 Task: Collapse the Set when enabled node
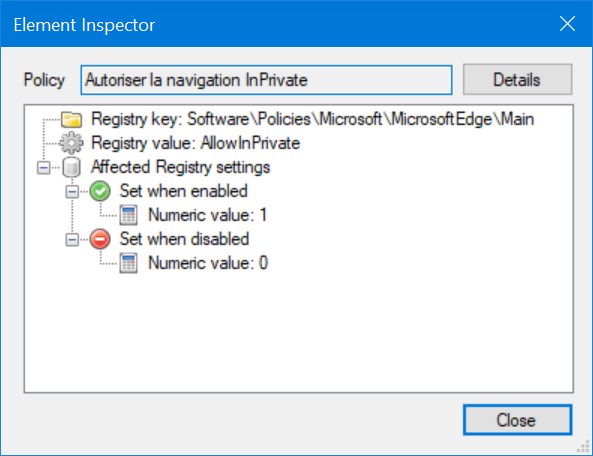(x=72, y=191)
